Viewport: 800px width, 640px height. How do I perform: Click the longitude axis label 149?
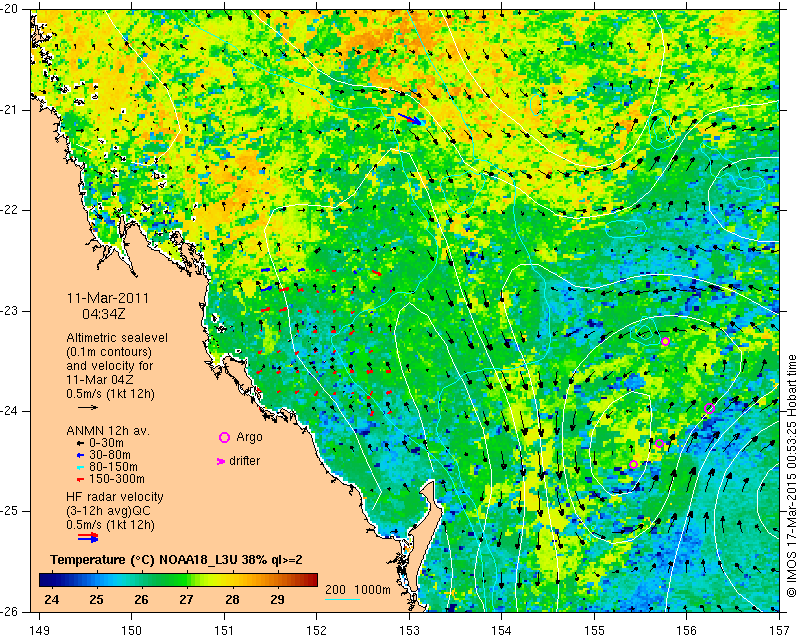coord(40,631)
